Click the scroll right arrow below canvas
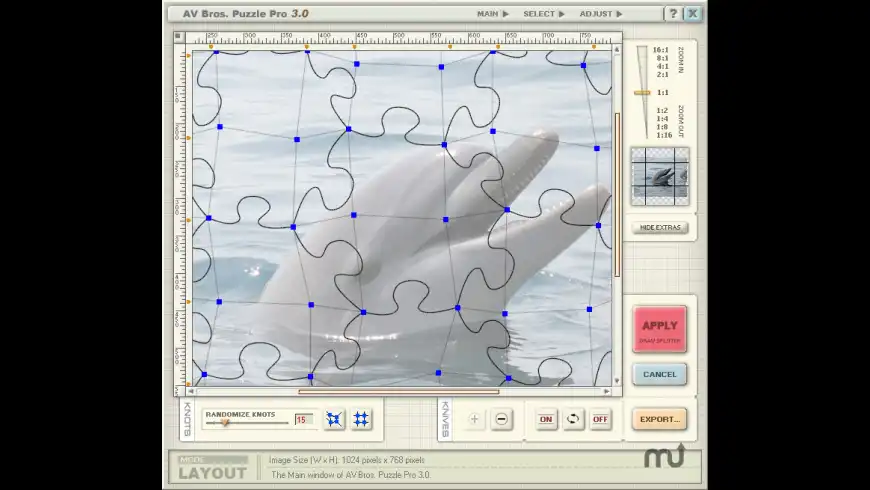Viewport: 870px width, 490px height. click(x=606, y=392)
